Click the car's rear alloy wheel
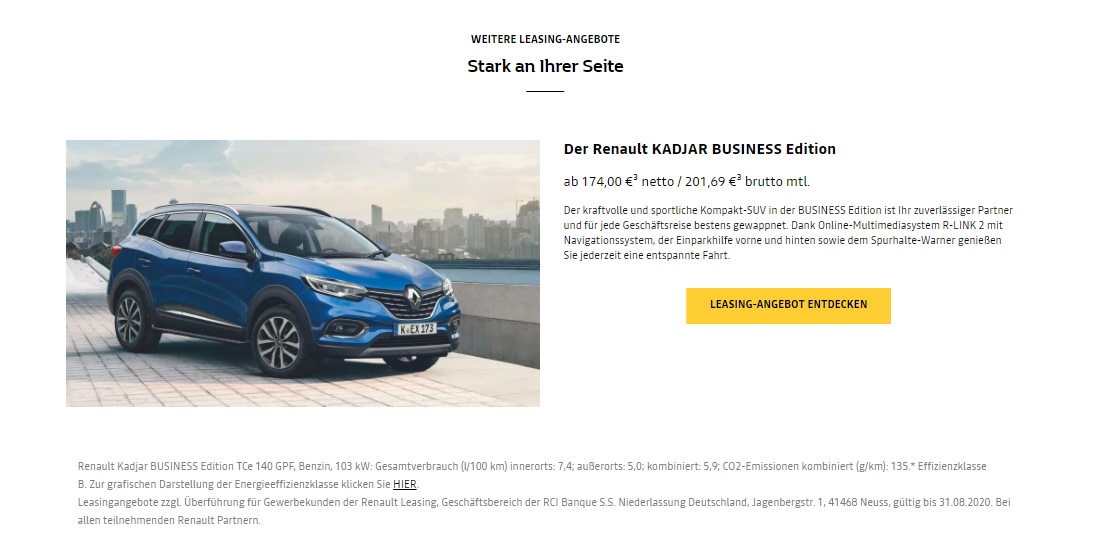The width and height of the screenshot is (1120, 545). point(131,321)
